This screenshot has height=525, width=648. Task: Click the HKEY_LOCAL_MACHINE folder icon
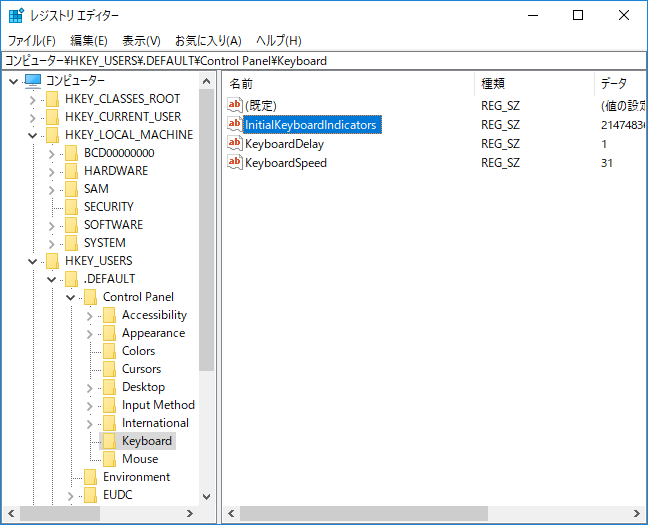point(52,135)
